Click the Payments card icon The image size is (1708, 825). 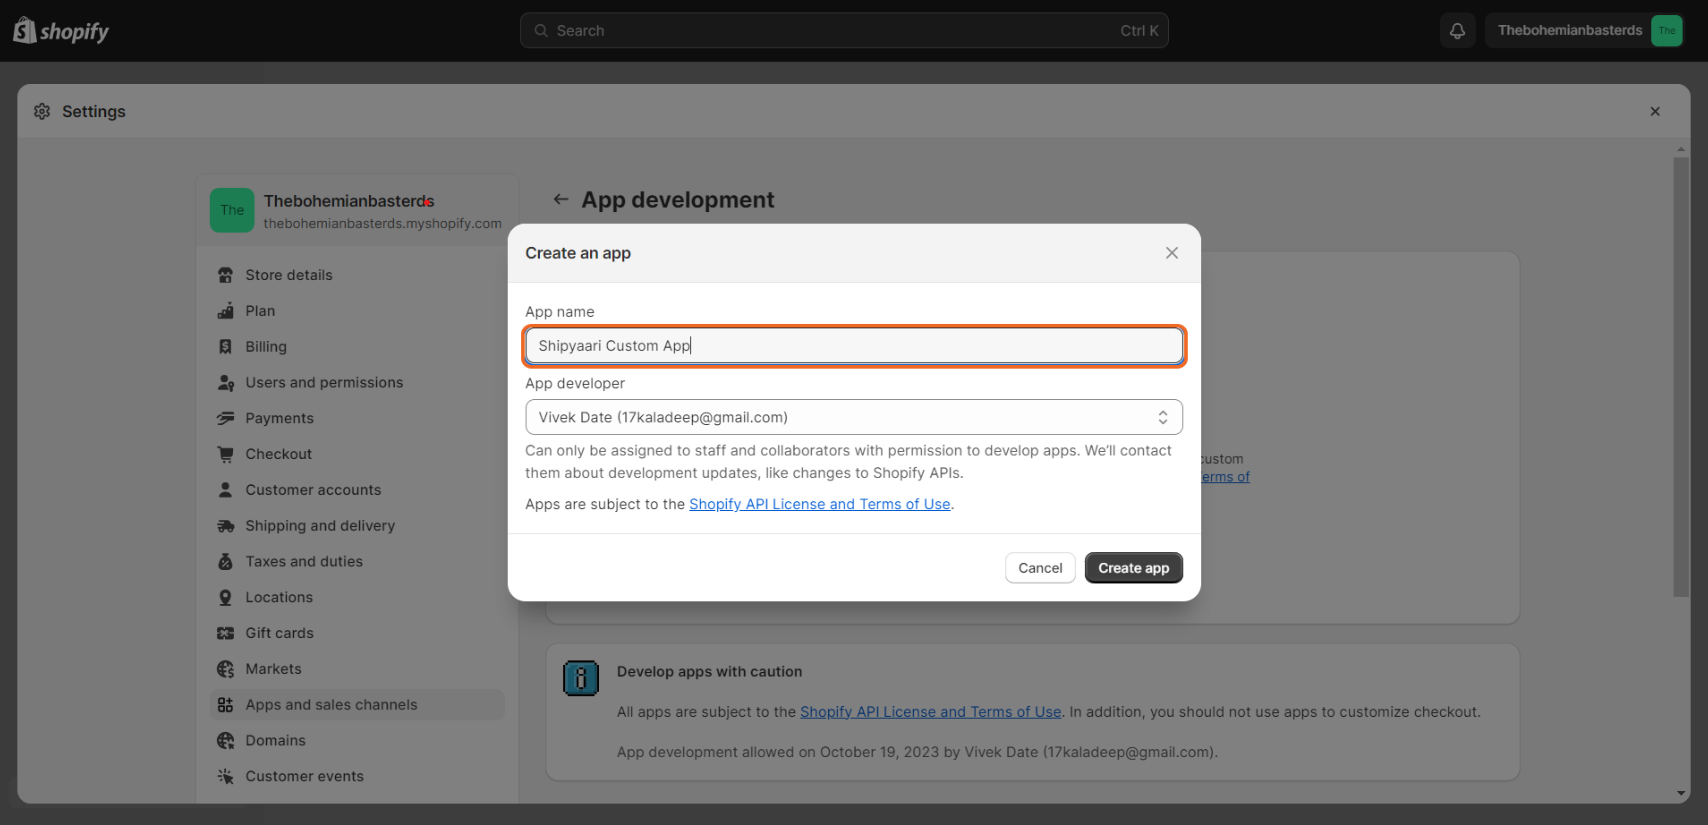click(x=226, y=419)
